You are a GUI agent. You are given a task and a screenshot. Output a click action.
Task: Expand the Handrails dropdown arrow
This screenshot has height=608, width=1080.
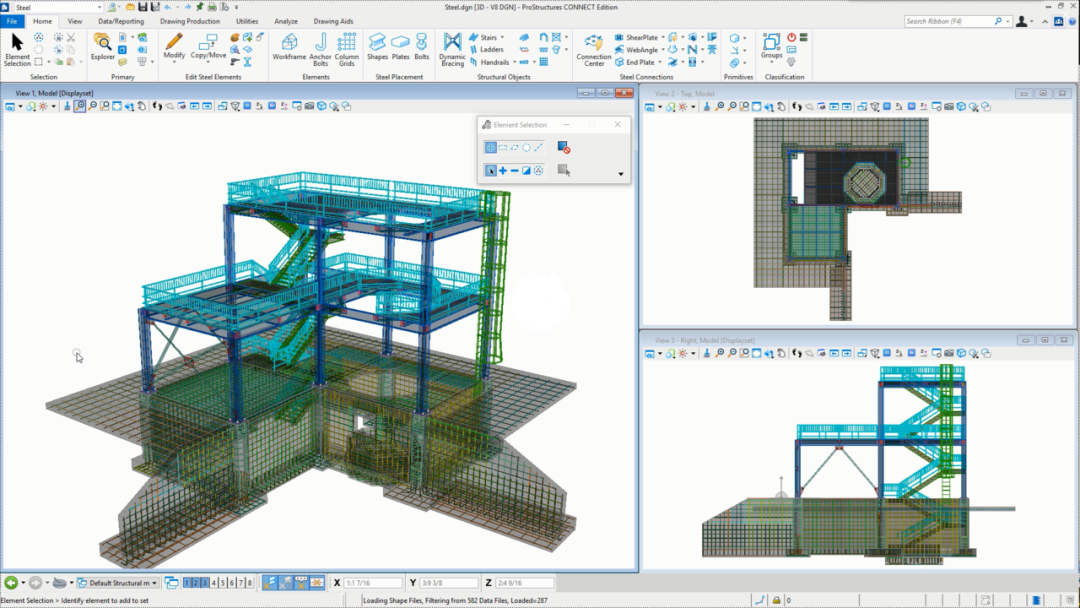(515, 62)
